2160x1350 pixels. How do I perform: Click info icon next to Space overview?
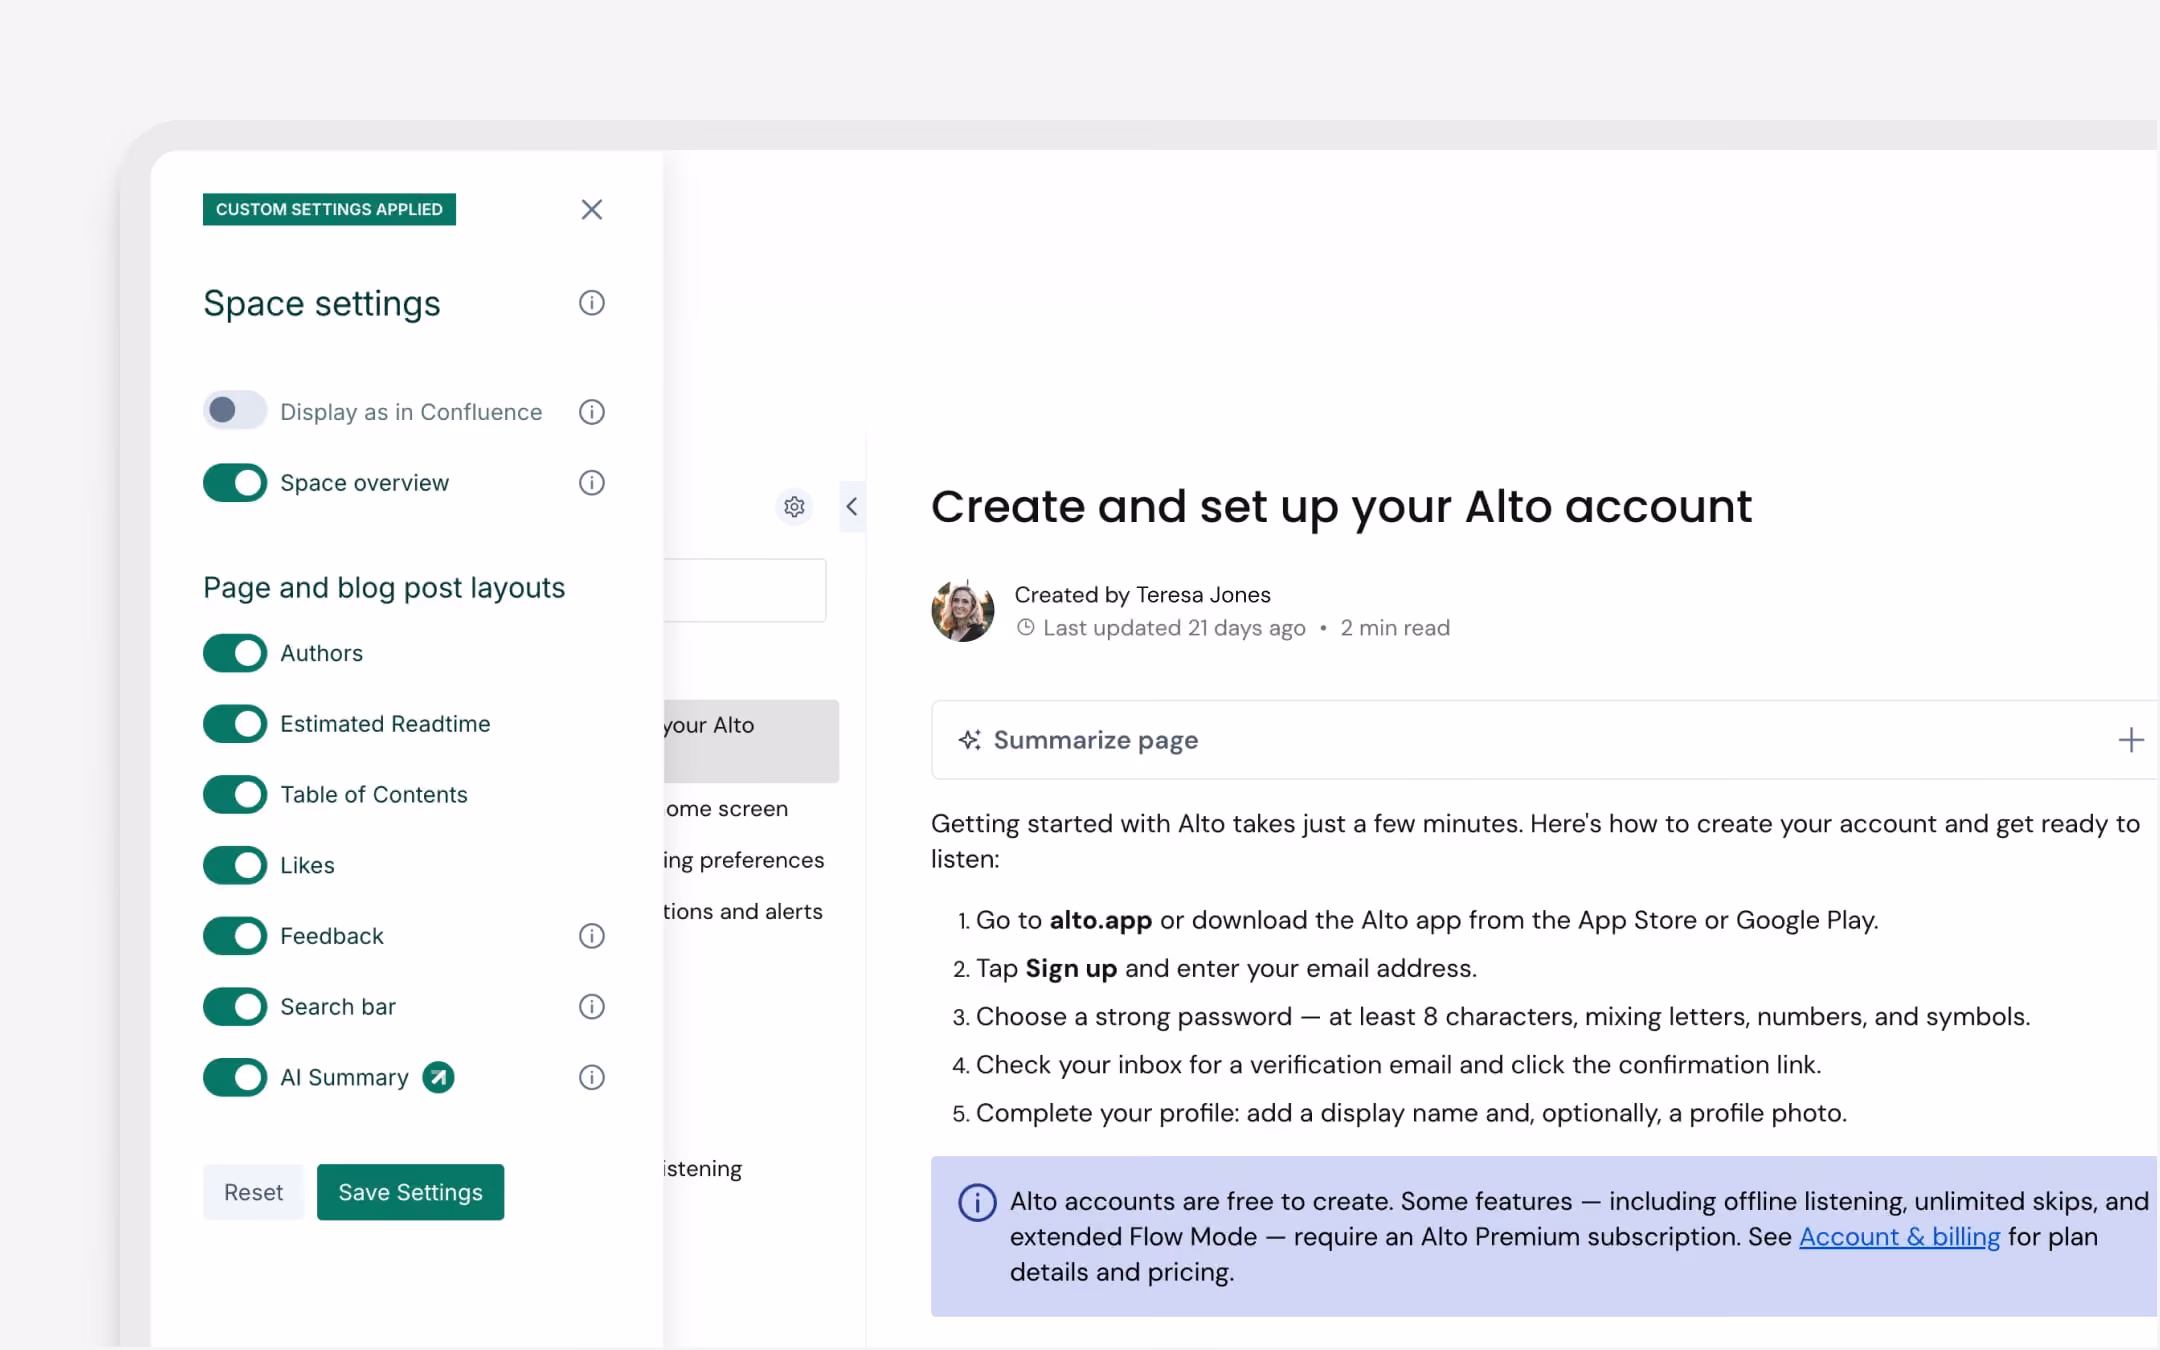tap(591, 483)
